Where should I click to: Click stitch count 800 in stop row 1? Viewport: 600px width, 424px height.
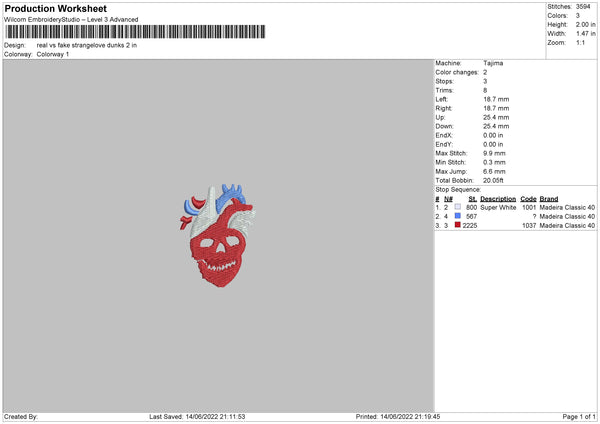471,207
